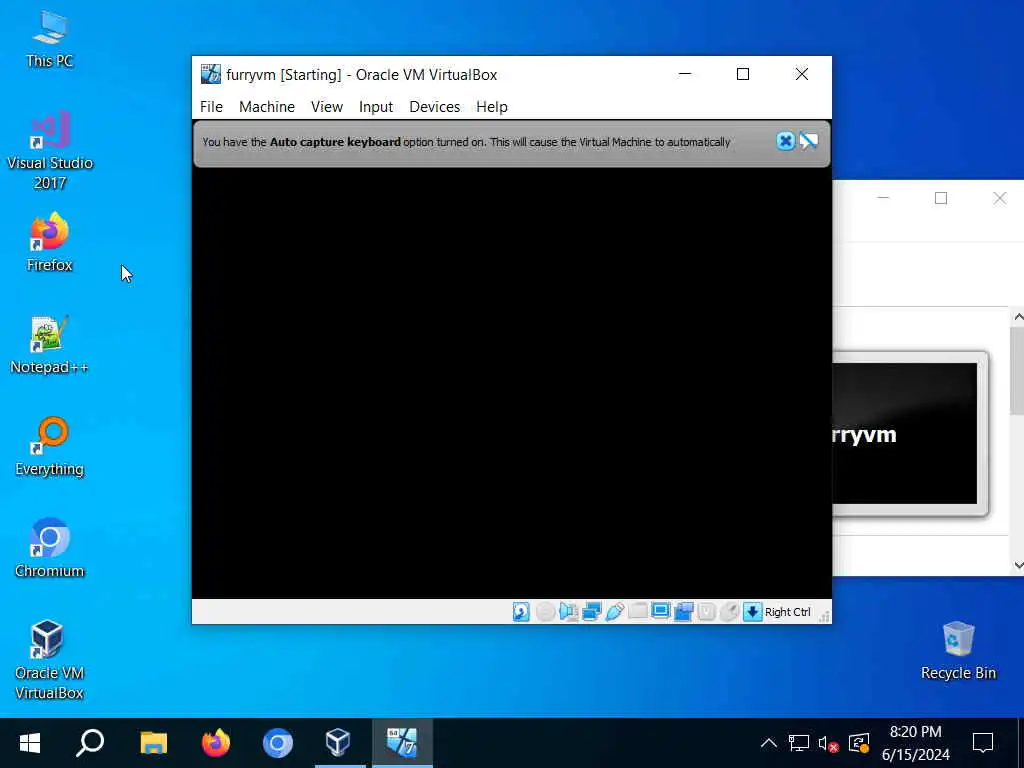Screen dimensions: 1024x768
Task: Minimize the background VirtualBox Manager window
Action: click(x=883, y=198)
